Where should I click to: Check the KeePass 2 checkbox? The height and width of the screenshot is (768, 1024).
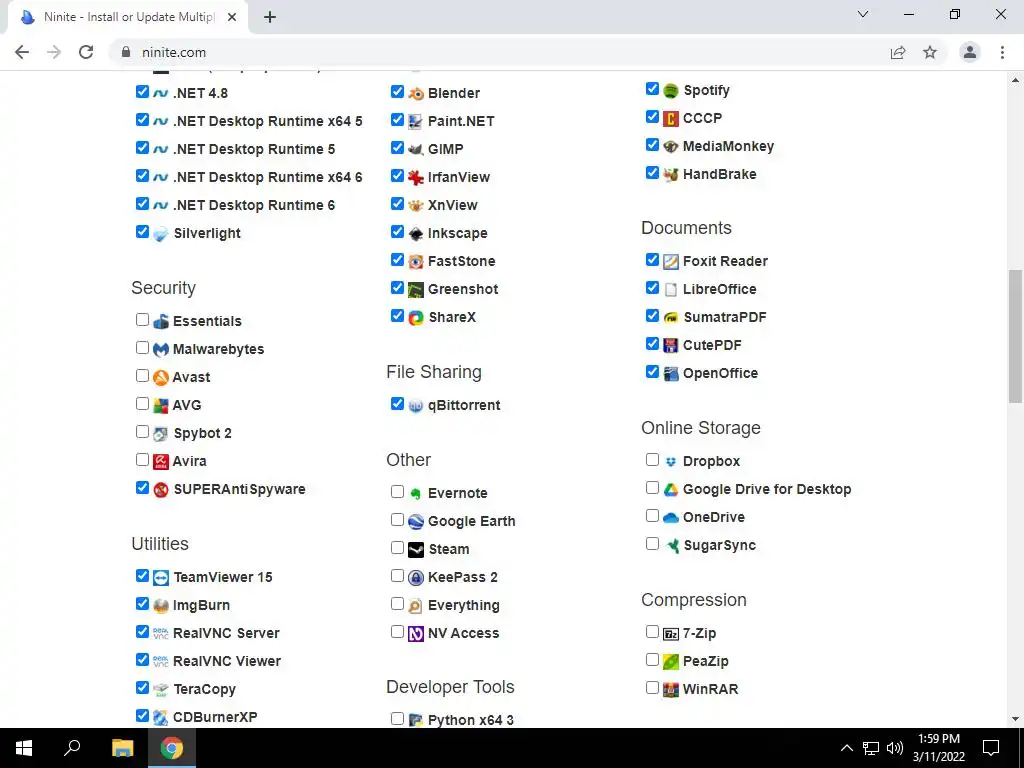pos(397,575)
